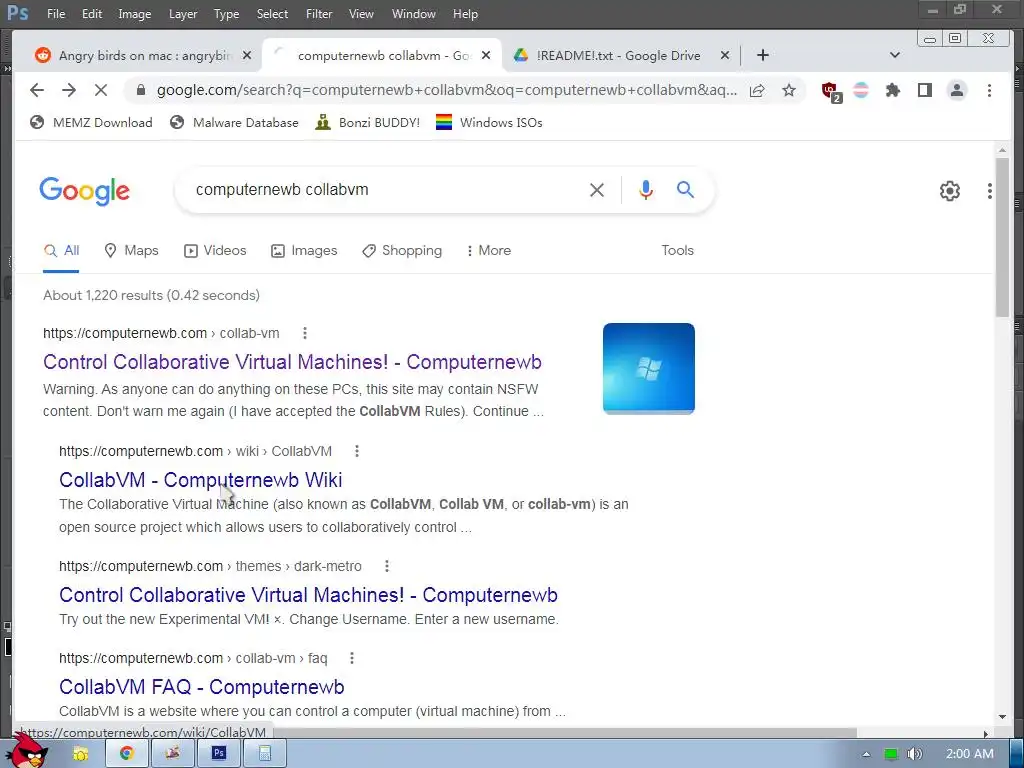Bookmark this page with star icon
This screenshot has width=1024, height=768.
tap(789, 90)
